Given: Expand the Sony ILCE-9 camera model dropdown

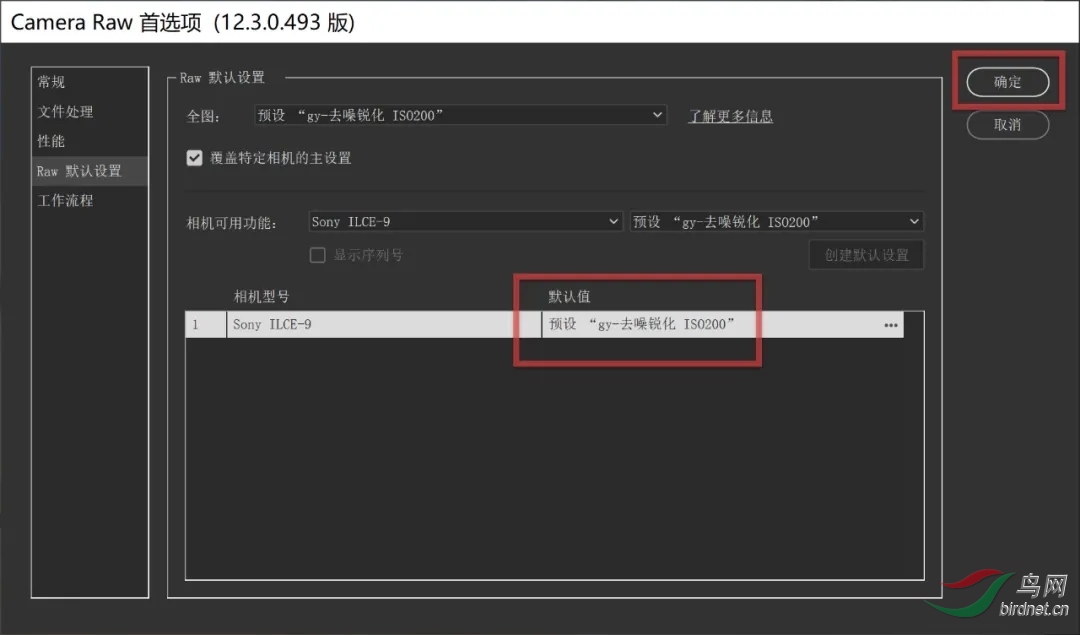Looking at the screenshot, I should [466, 222].
